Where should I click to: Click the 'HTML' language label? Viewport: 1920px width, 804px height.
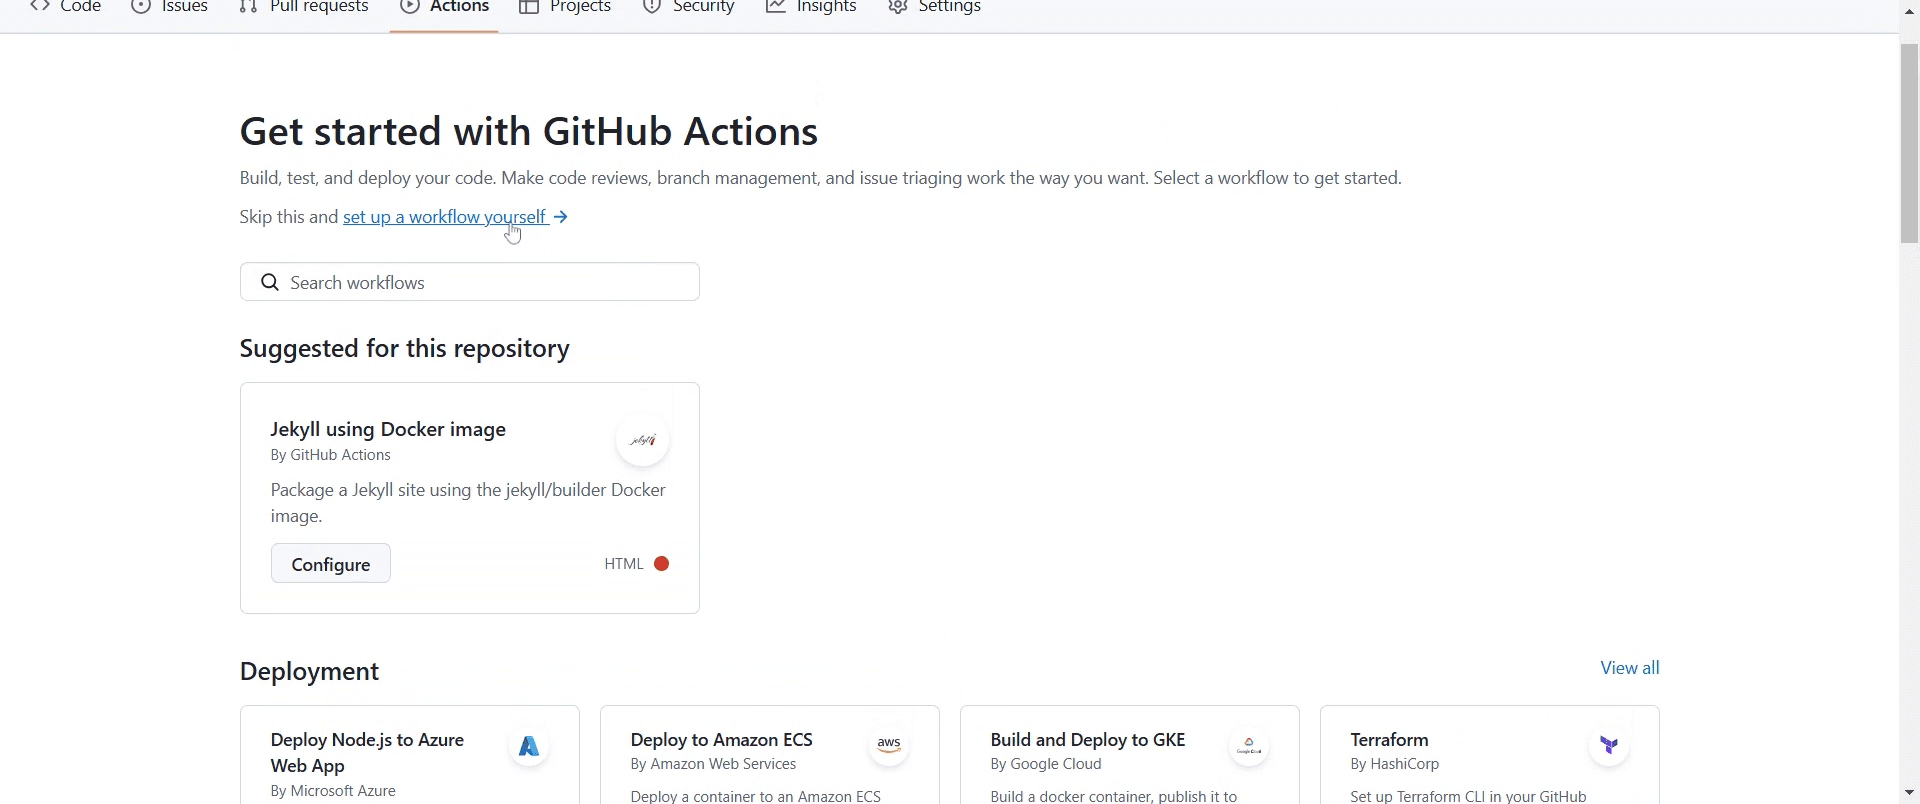(x=624, y=564)
